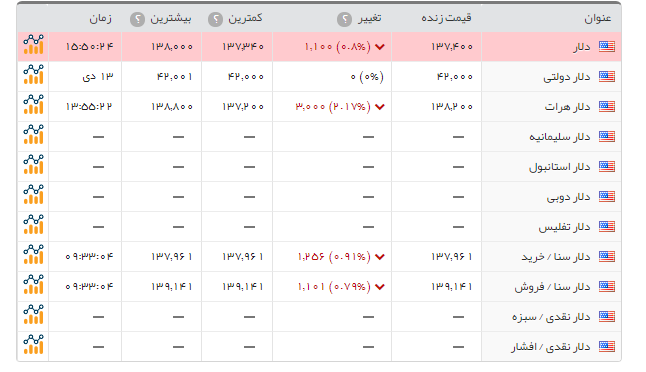Click the US flag icon beside دلار تفلیس

(606, 227)
